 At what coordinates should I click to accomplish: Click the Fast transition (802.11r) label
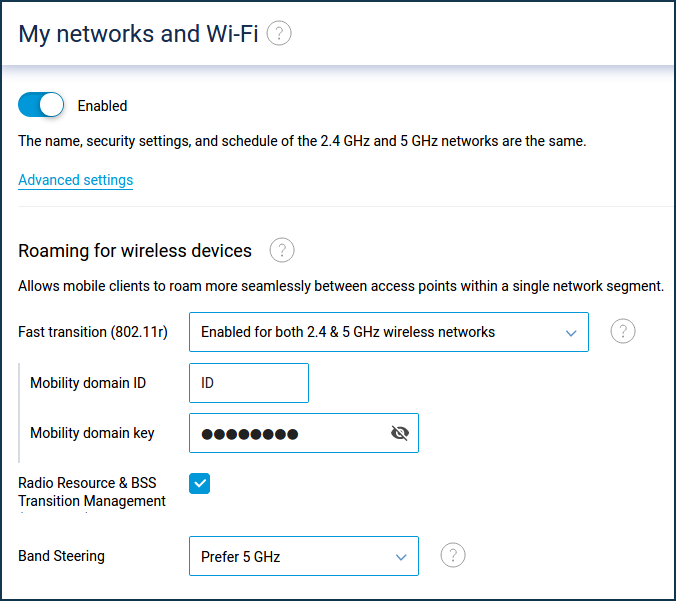click(93, 332)
